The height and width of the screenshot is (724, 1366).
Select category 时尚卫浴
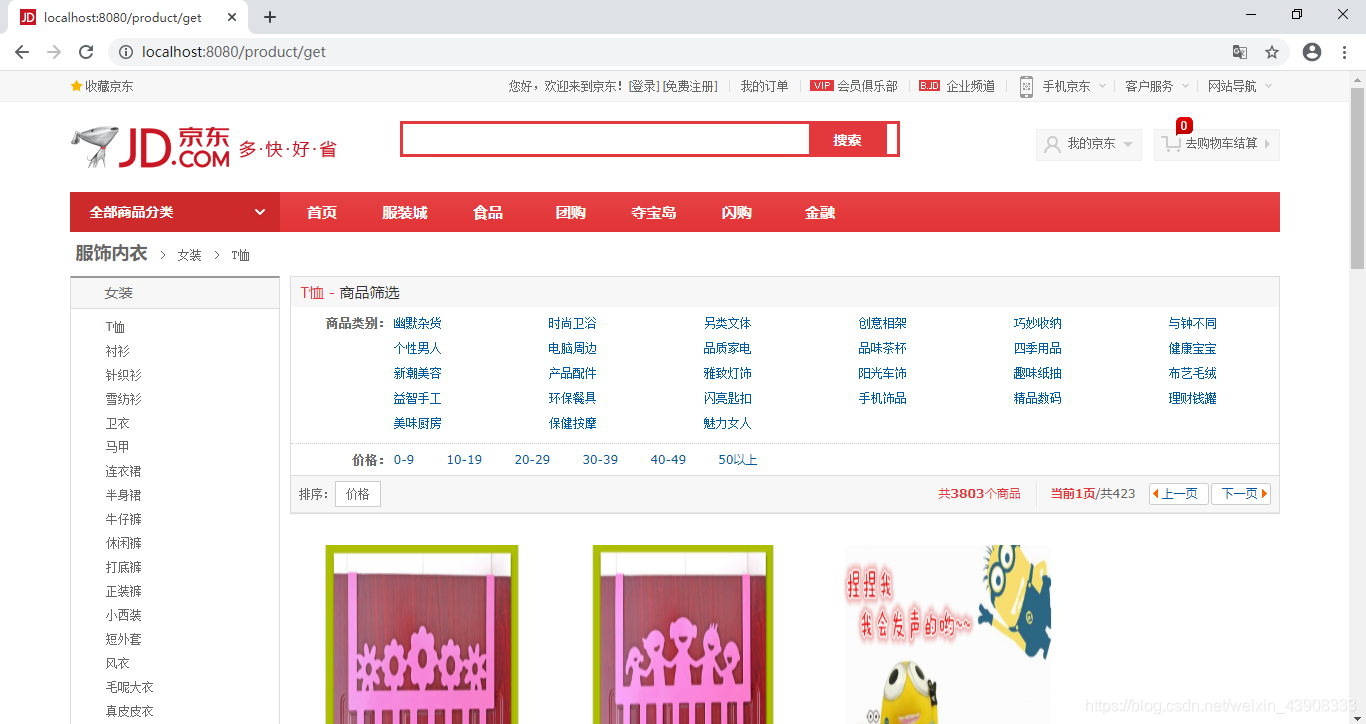point(572,323)
